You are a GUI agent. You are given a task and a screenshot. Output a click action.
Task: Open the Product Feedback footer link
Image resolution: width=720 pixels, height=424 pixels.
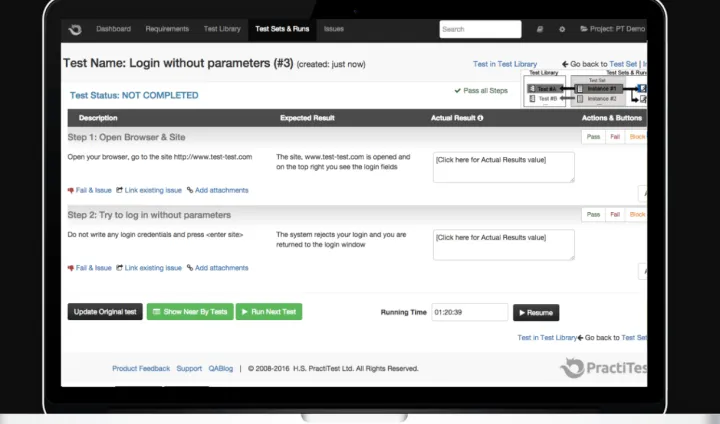[141, 369]
